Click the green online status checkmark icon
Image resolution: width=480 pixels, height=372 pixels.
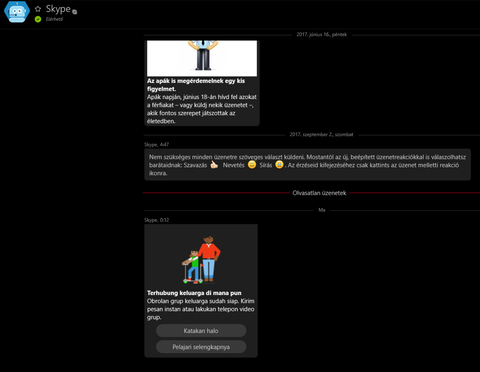pos(38,19)
